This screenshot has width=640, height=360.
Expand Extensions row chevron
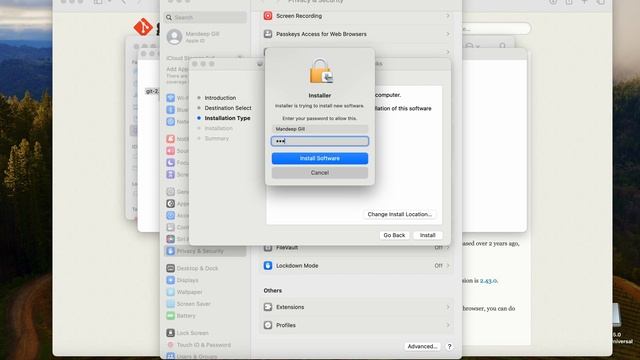(448, 307)
